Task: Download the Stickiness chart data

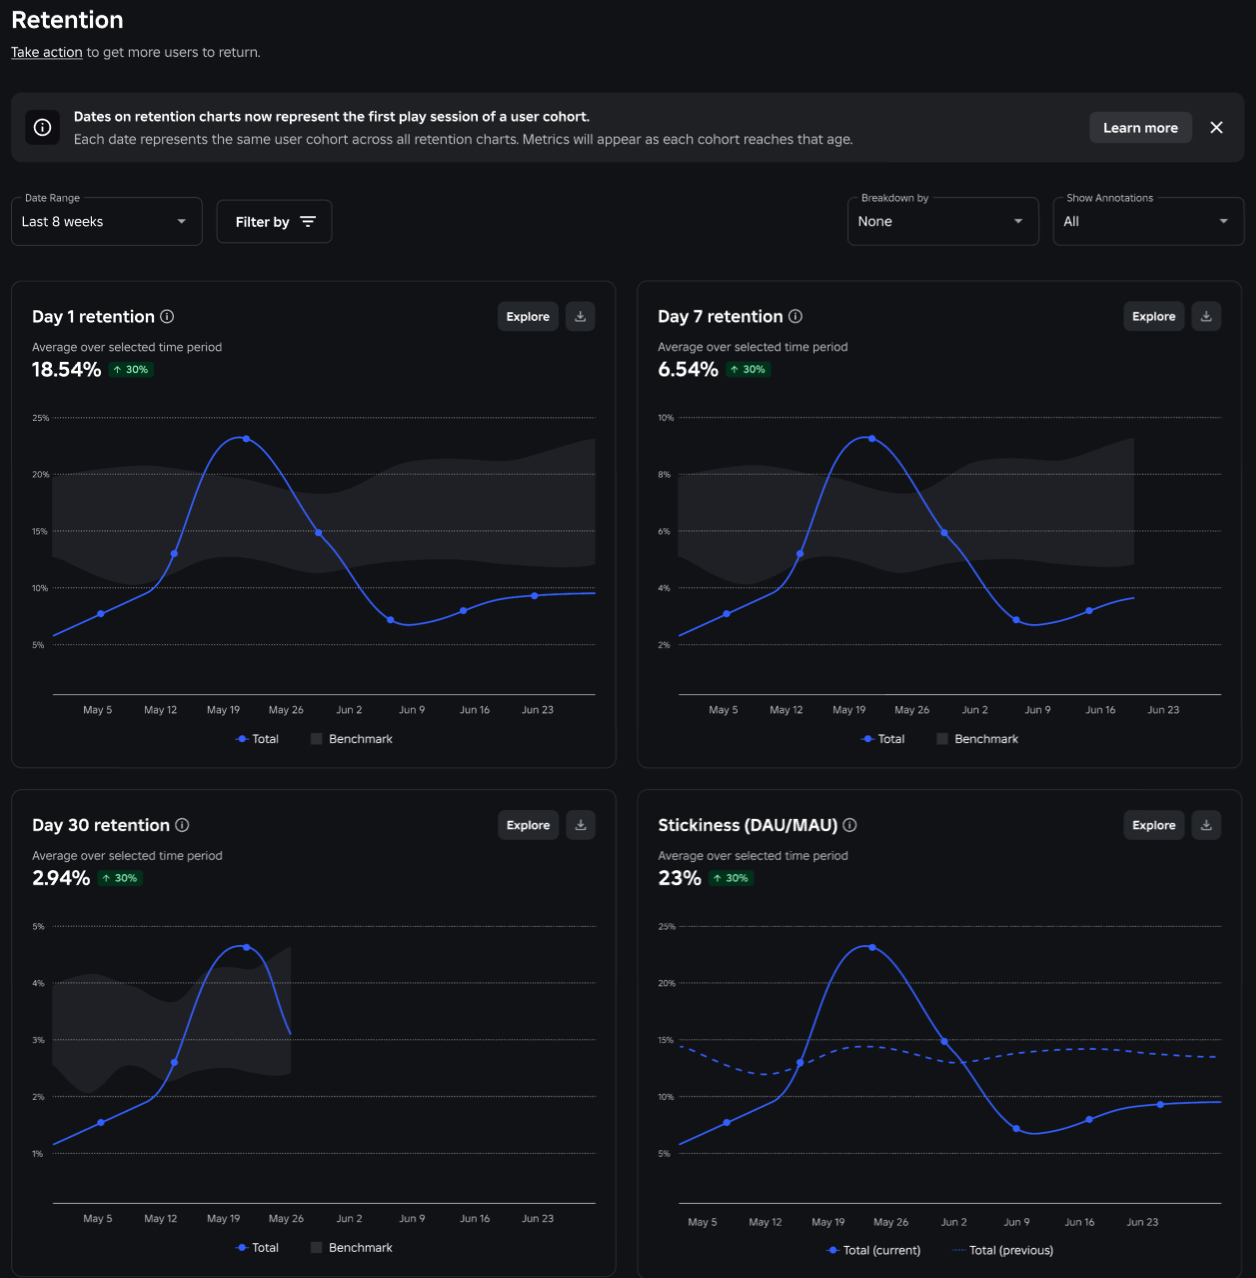Action: tap(1206, 825)
